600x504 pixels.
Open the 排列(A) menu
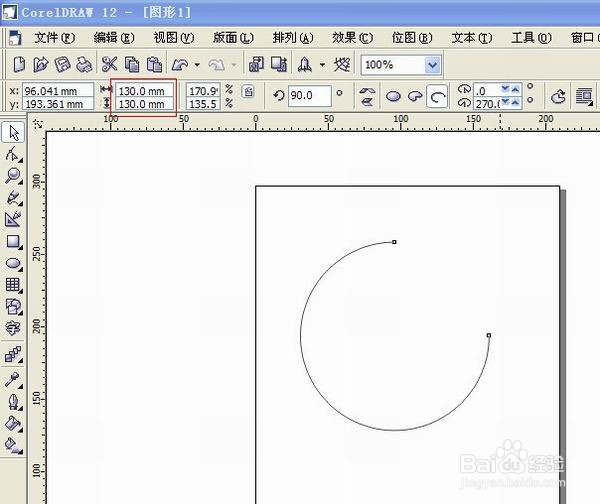(x=293, y=38)
